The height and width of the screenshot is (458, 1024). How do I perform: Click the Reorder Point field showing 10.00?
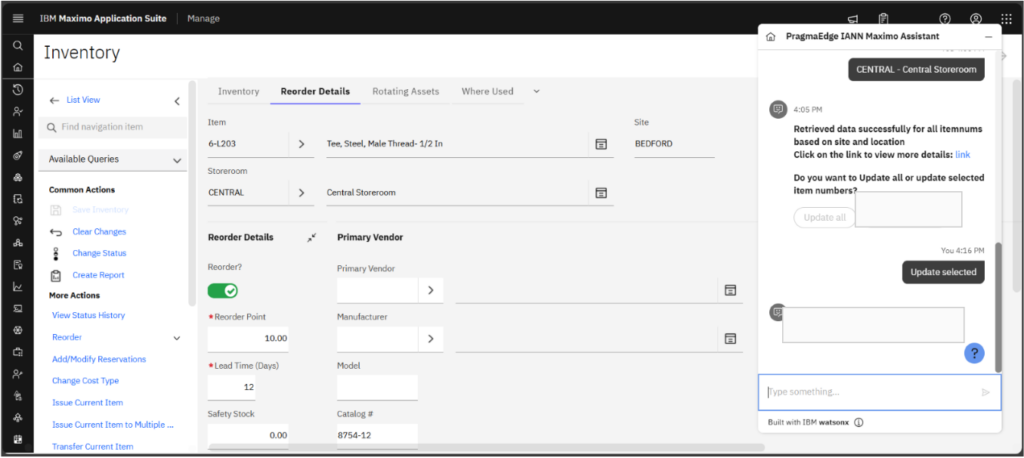(x=248, y=338)
